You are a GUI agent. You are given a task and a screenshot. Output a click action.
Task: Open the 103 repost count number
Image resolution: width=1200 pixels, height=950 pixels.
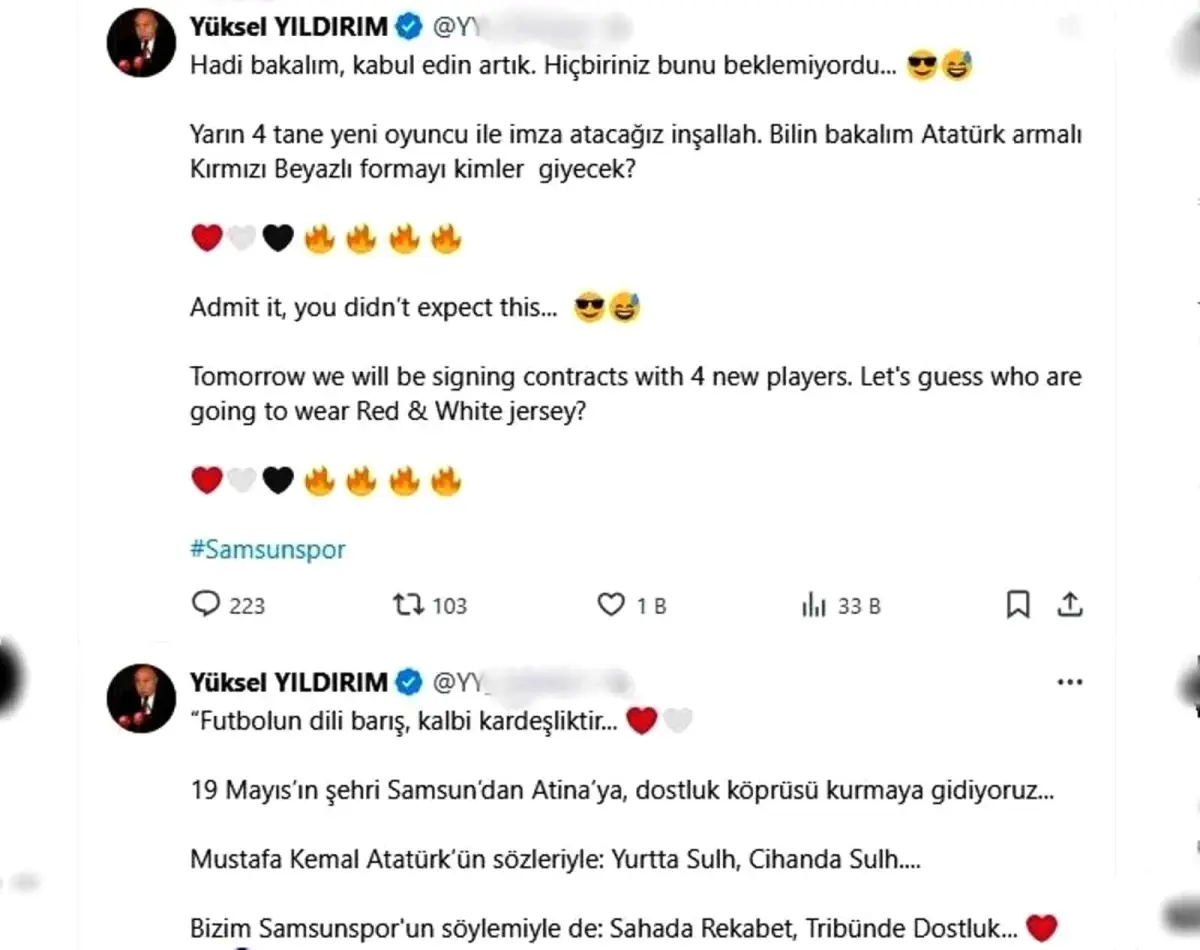450,606
